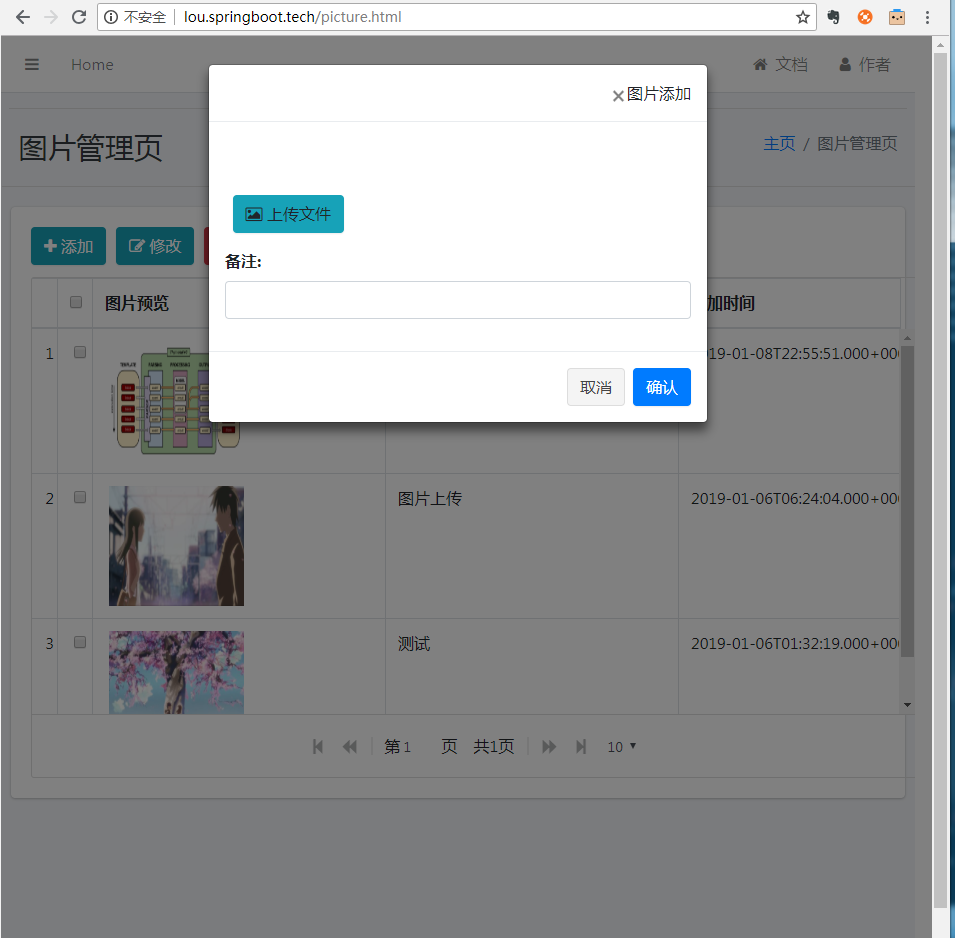Click the address bar URL

coord(292,17)
